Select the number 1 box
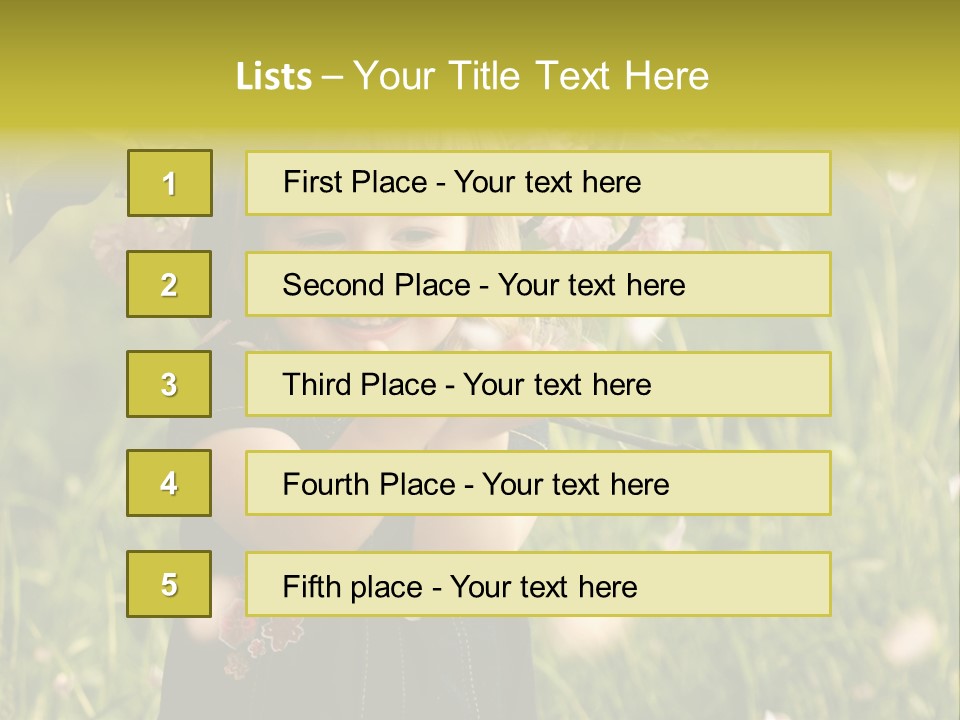The height and width of the screenshot is (720, 960). (x=170, y=183)
